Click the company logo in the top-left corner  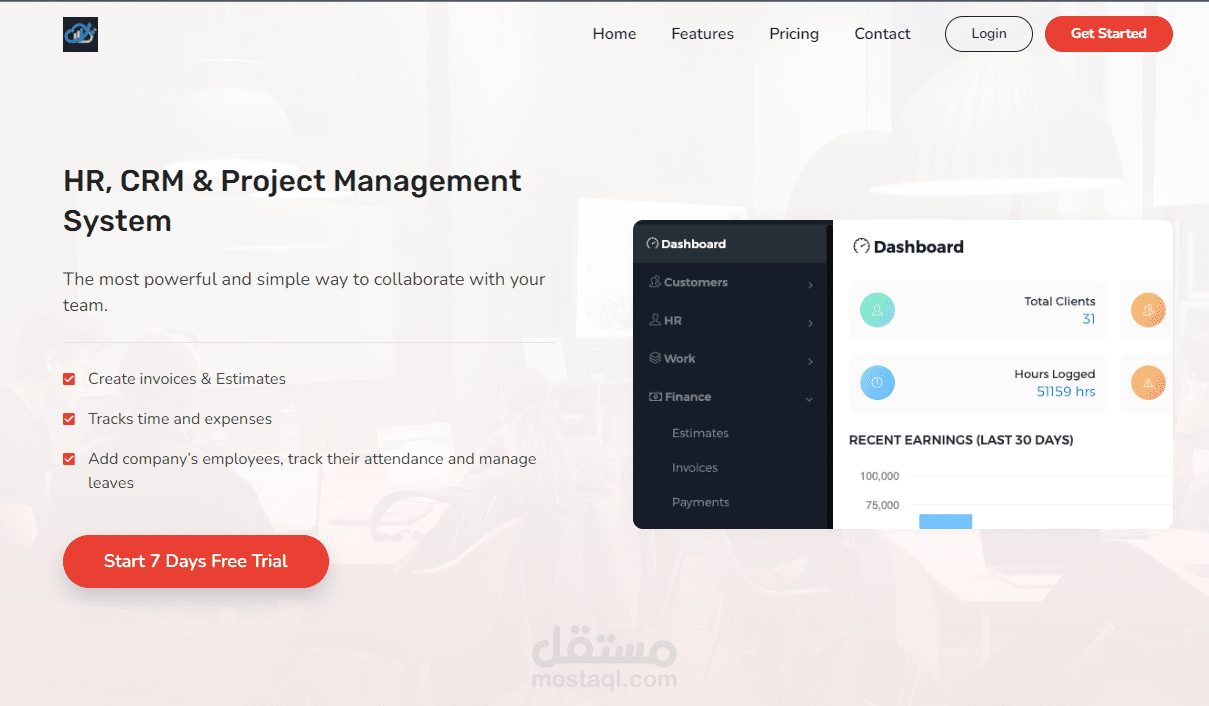(x=80, y=33)
